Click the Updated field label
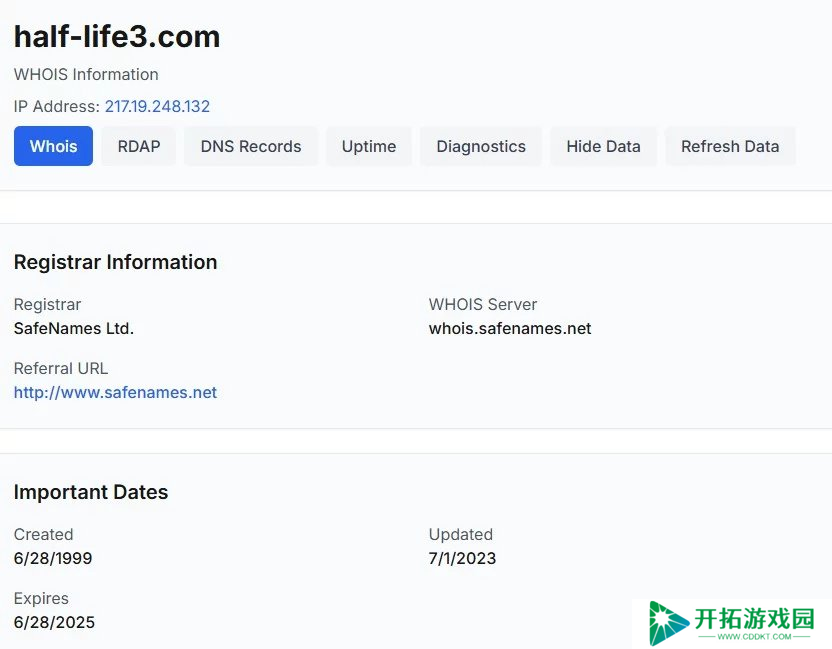The image size is (832, 649). pos(461,534)
